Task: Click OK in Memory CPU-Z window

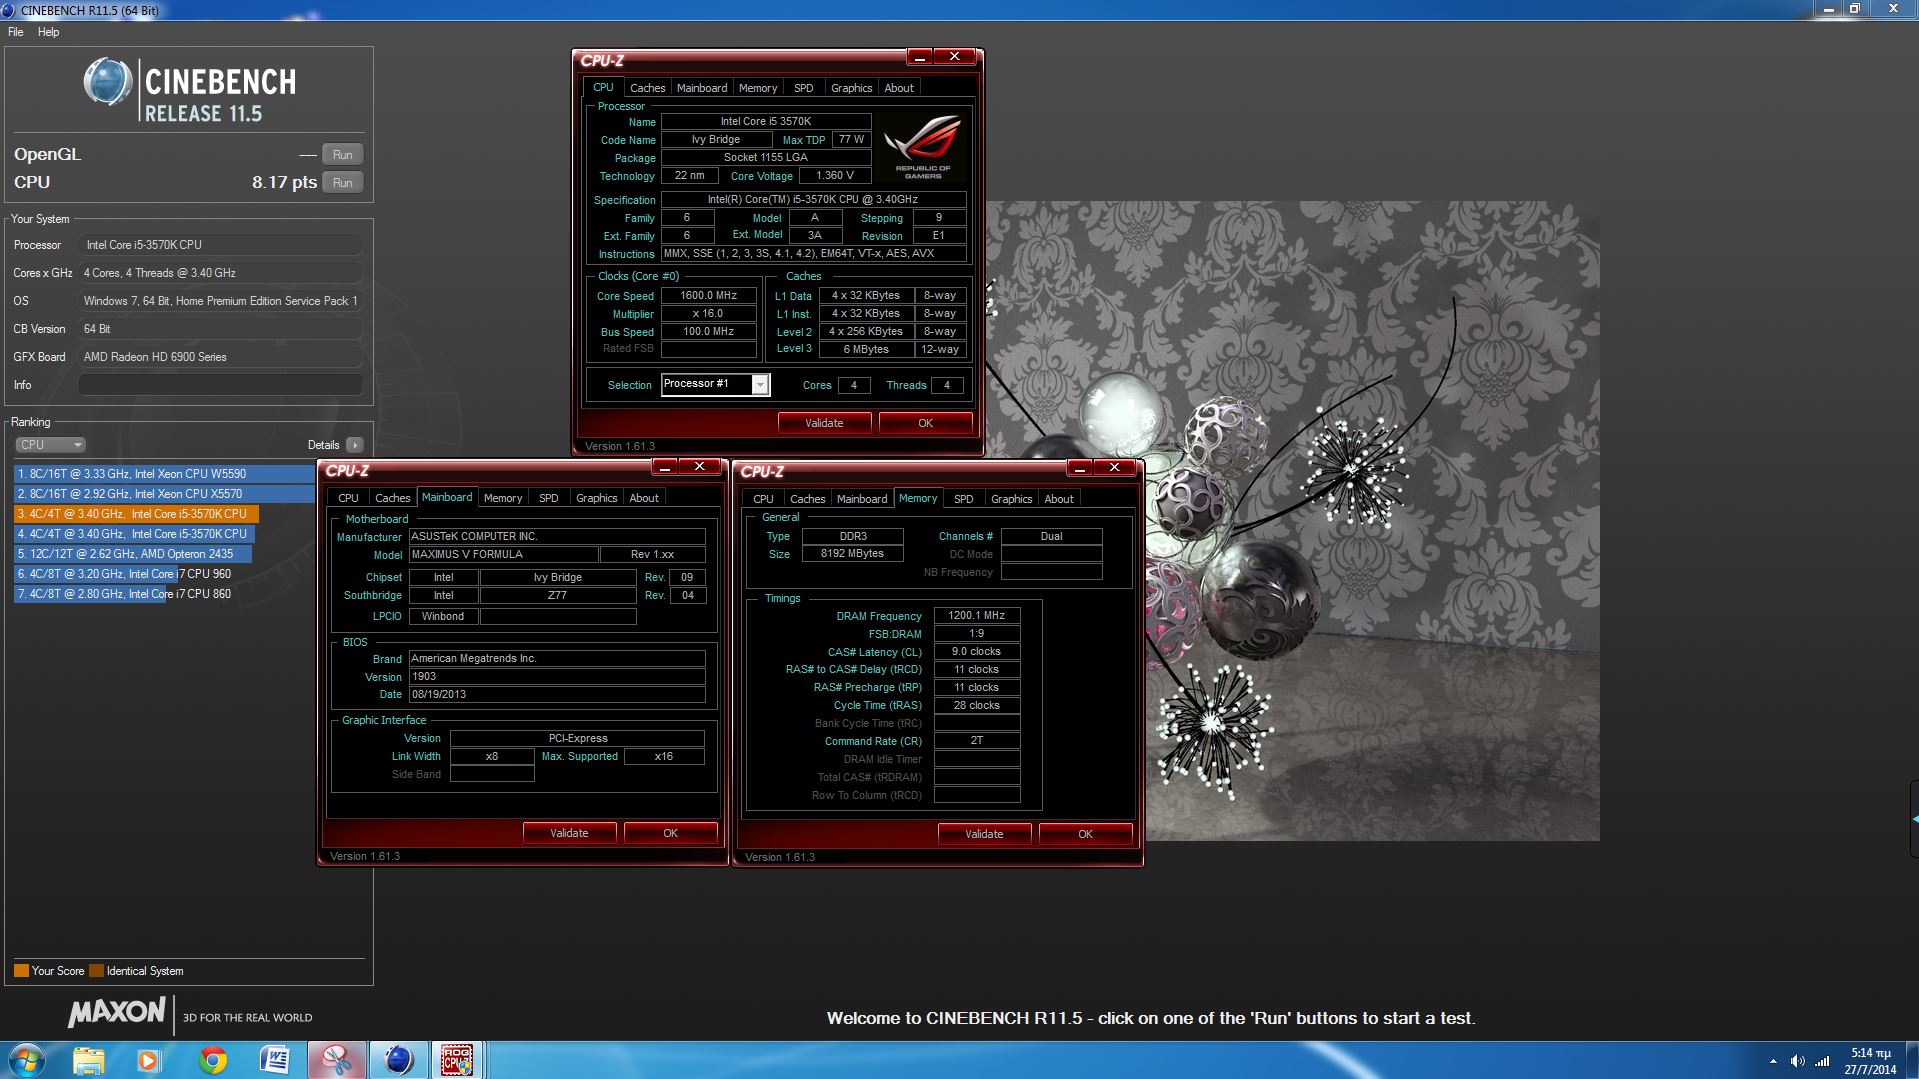Action: tap(1085, 834)
